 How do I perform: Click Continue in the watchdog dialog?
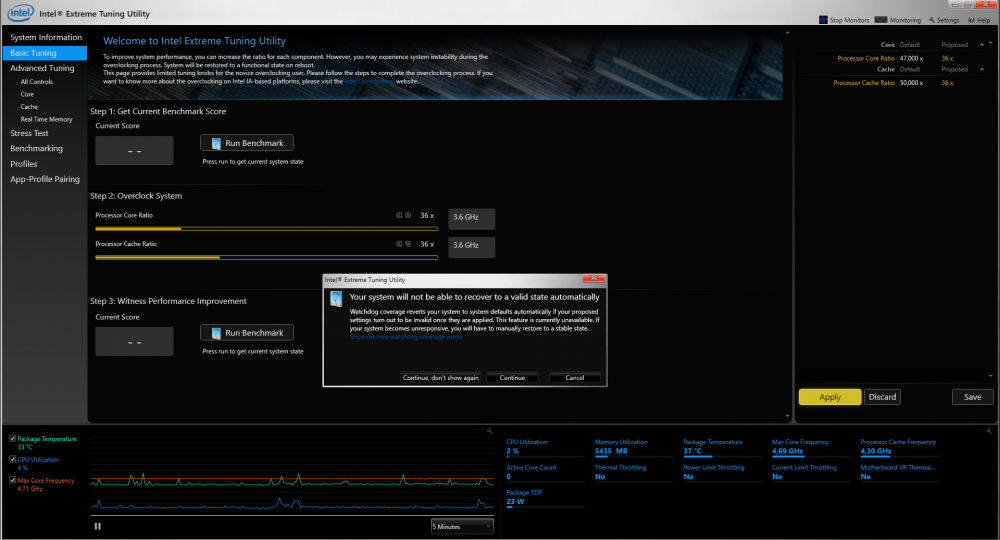(x=512, y=378)
